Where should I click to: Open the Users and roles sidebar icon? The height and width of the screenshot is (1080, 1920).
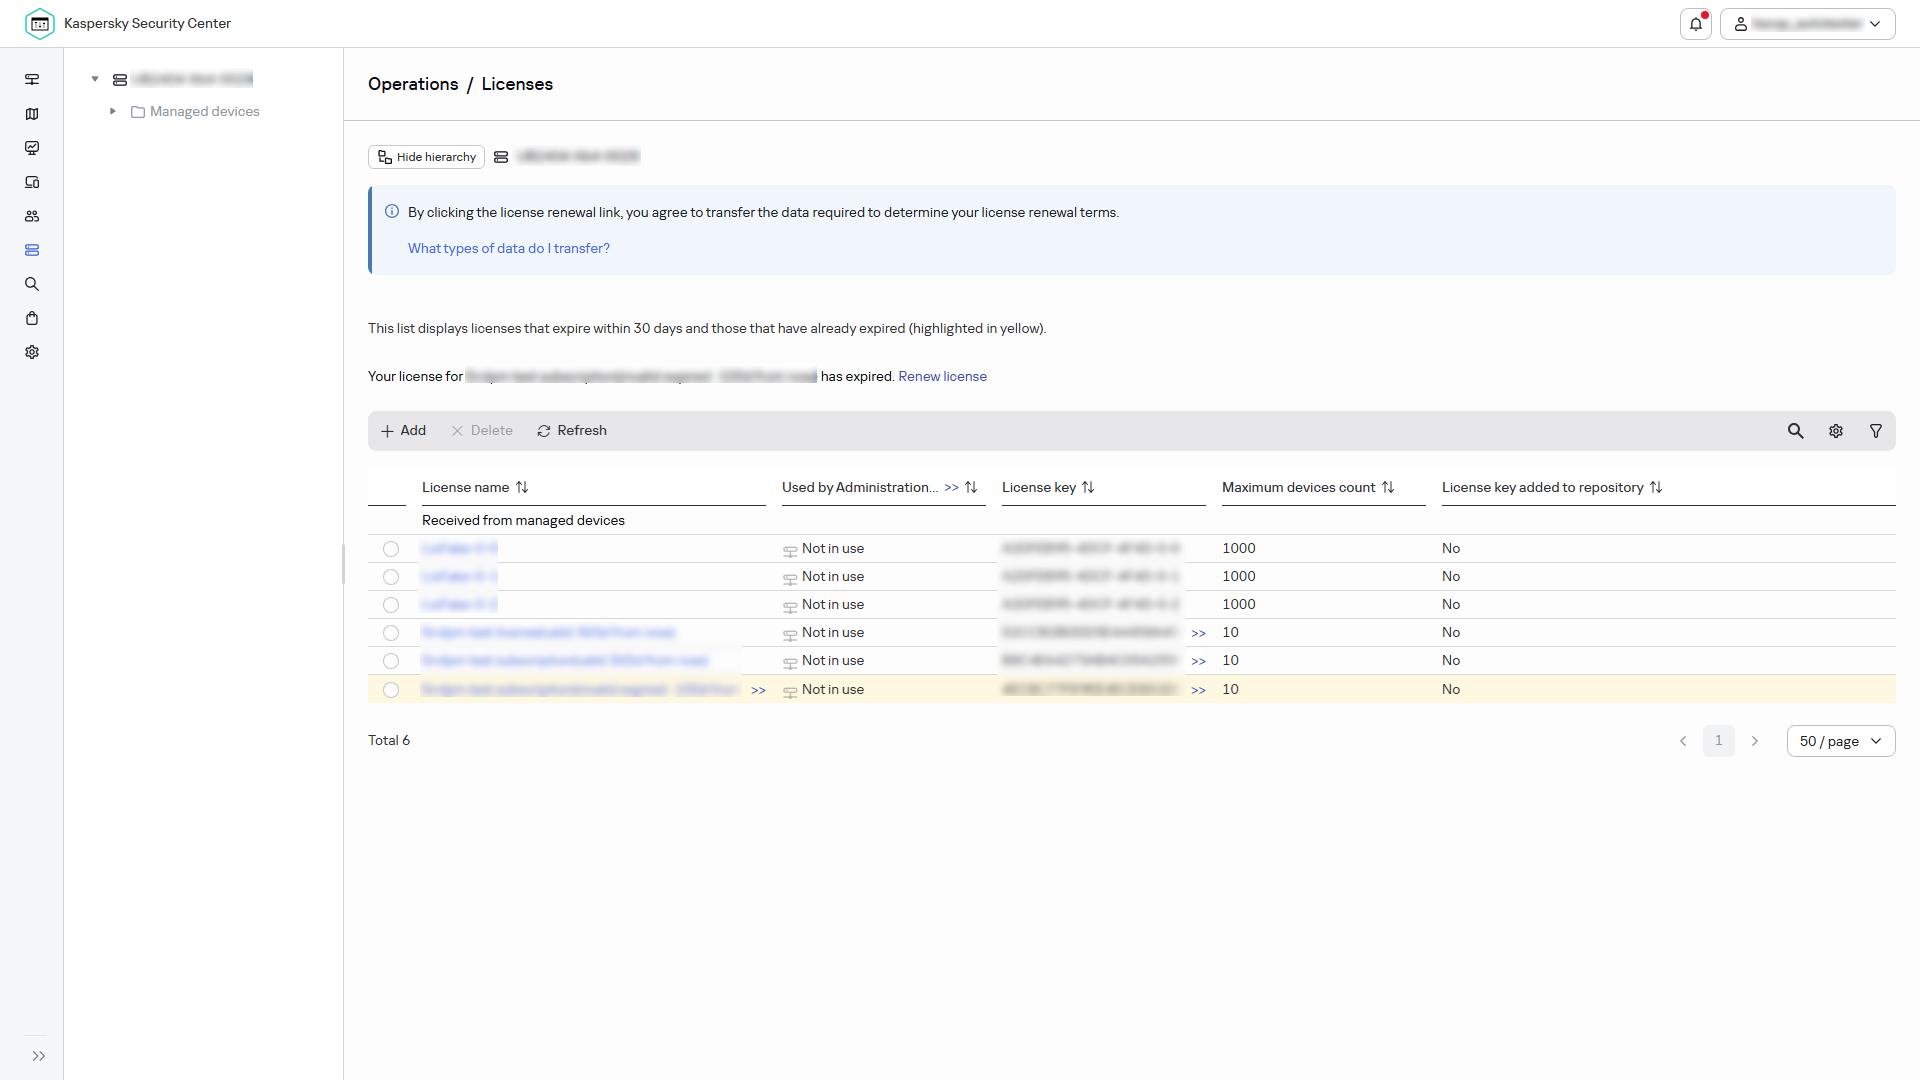click(32, 216)
